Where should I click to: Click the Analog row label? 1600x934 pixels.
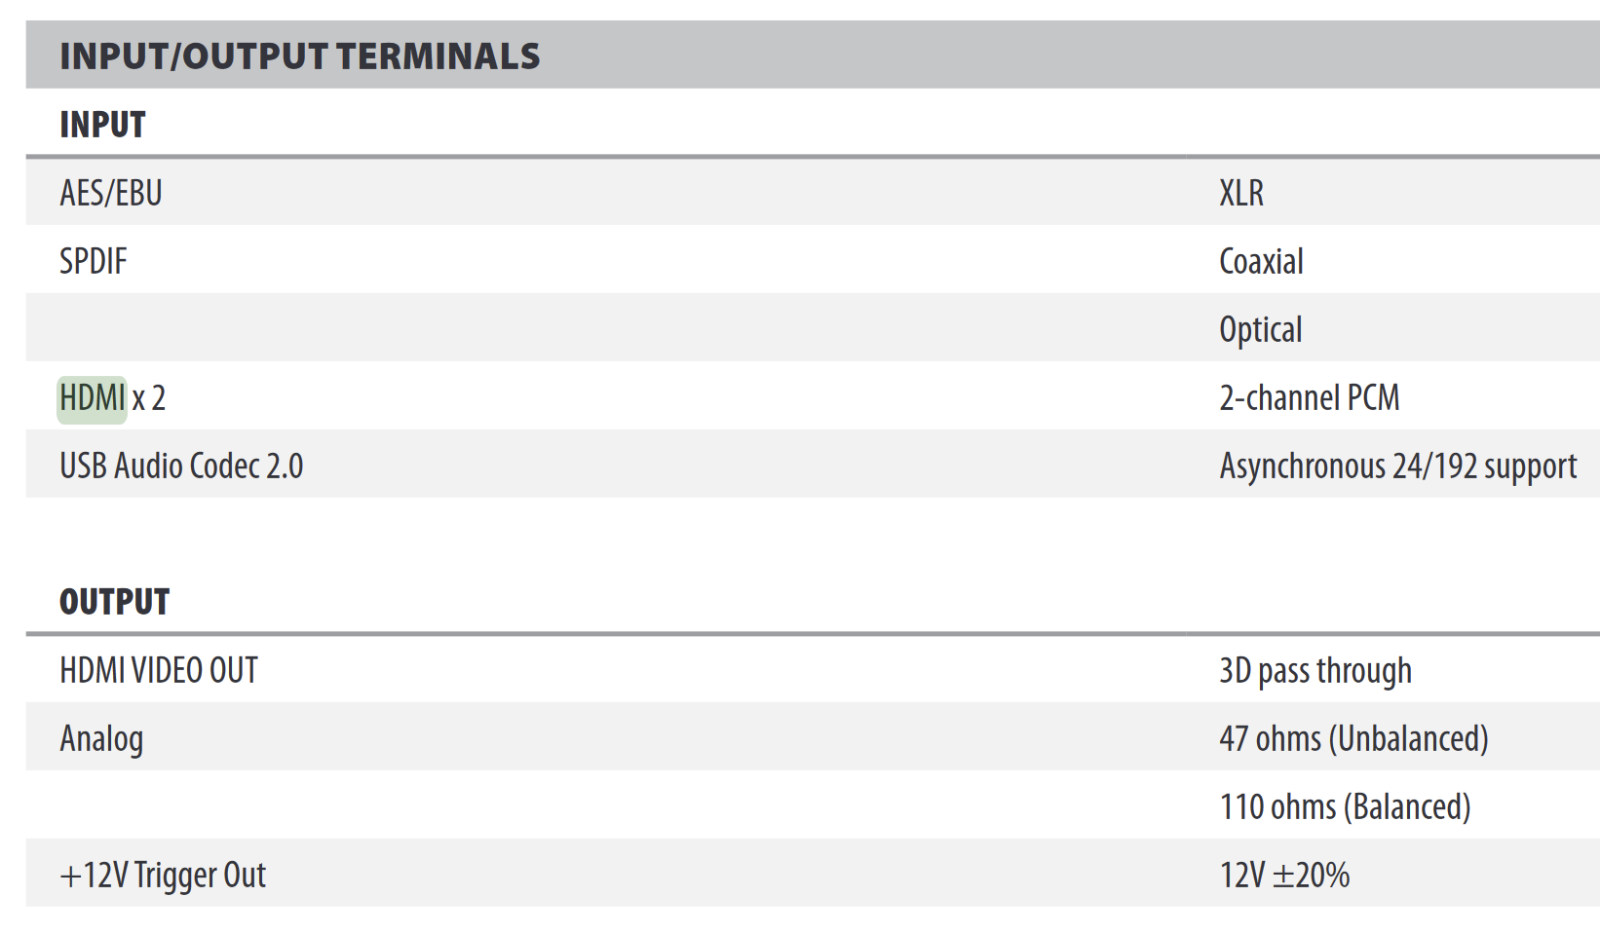(102, 739)
